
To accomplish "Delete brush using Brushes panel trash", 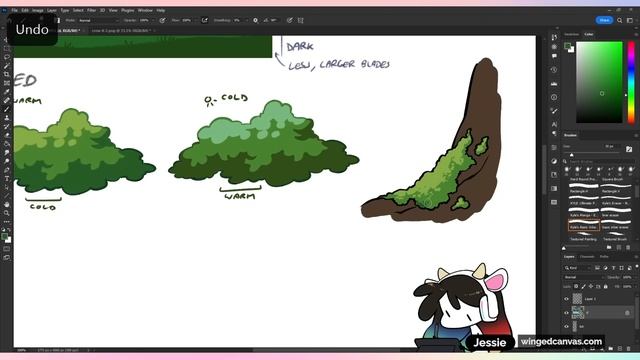I will coord(629,247).
